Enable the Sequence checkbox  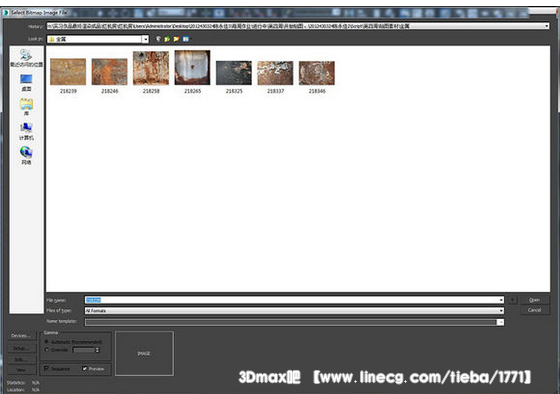(46, 368)
